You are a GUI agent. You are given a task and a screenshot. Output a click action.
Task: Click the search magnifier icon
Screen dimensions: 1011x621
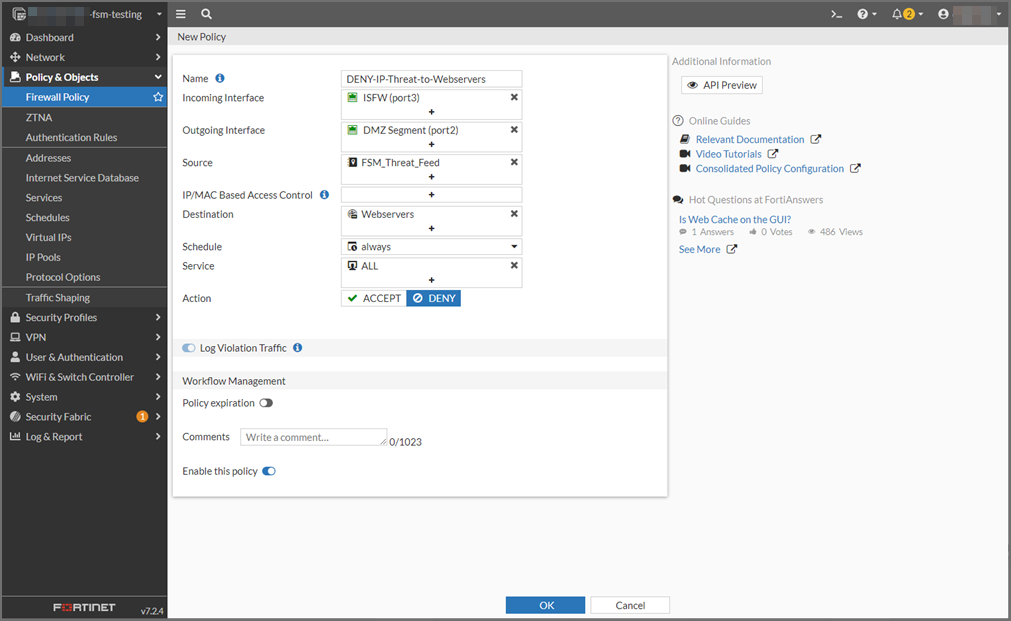pos(206,14)
